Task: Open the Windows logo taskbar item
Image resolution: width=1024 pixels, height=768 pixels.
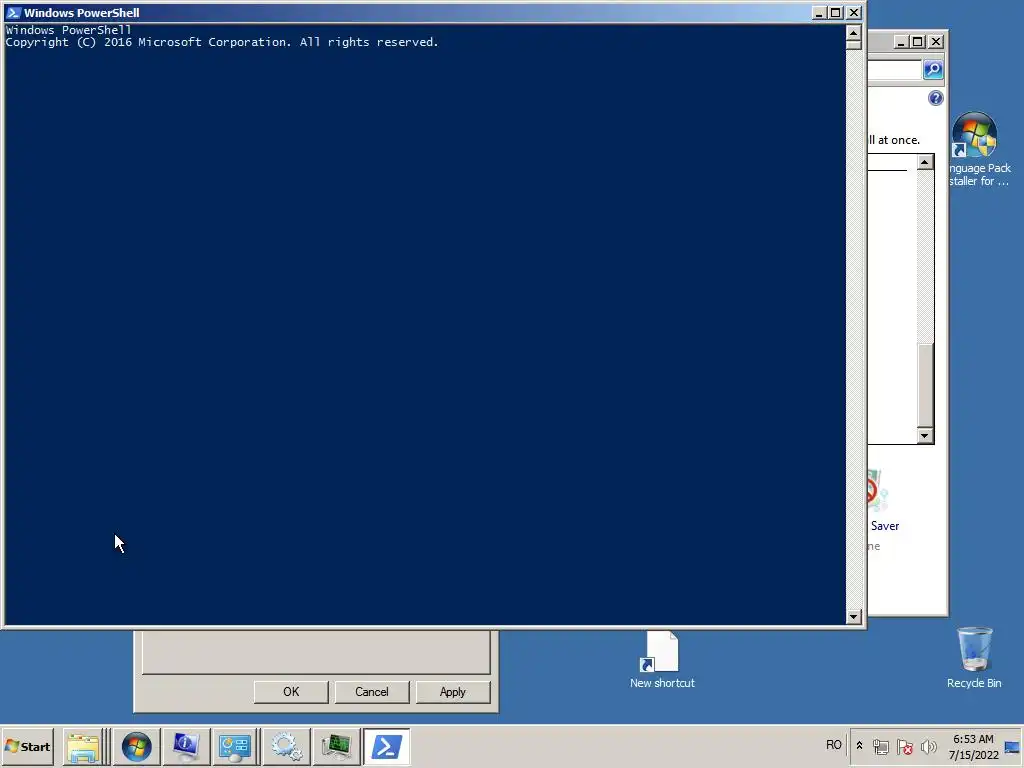Action: [x=136, y=746]
